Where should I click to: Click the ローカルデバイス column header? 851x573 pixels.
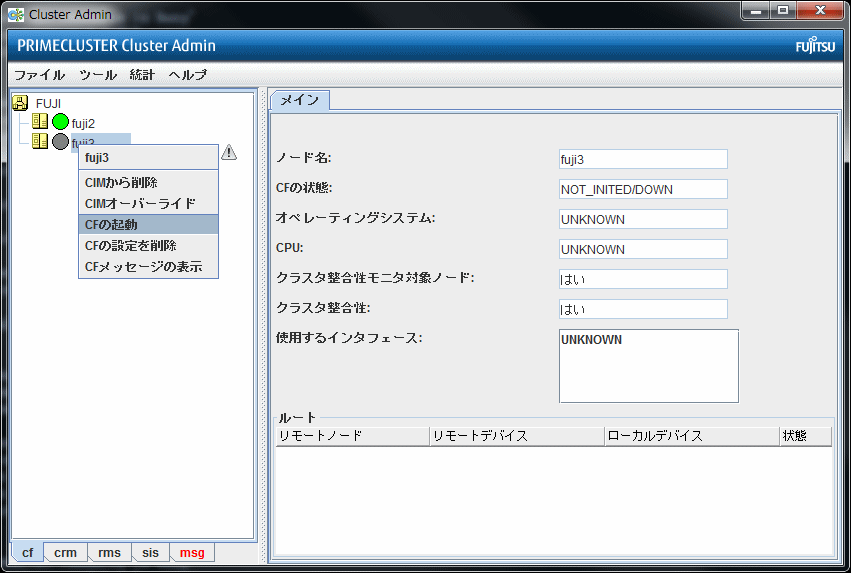point(692,436)
